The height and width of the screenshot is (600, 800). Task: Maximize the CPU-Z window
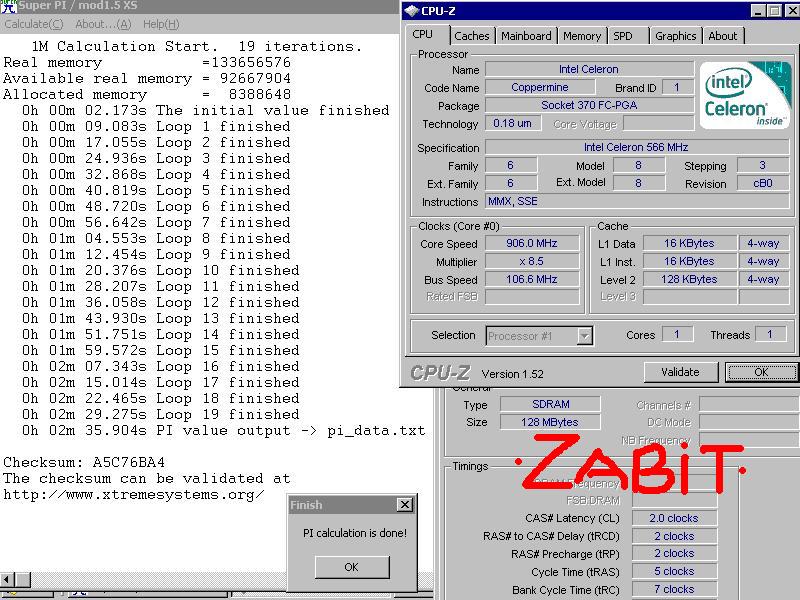tap(774, 11)
